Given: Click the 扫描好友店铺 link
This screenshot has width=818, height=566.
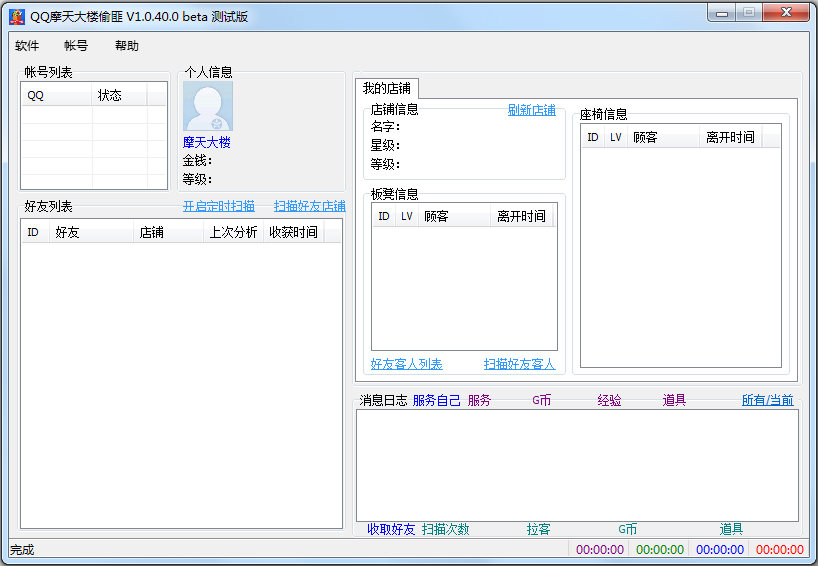Looking at the screenshot, I should click(x=310, y=206).
